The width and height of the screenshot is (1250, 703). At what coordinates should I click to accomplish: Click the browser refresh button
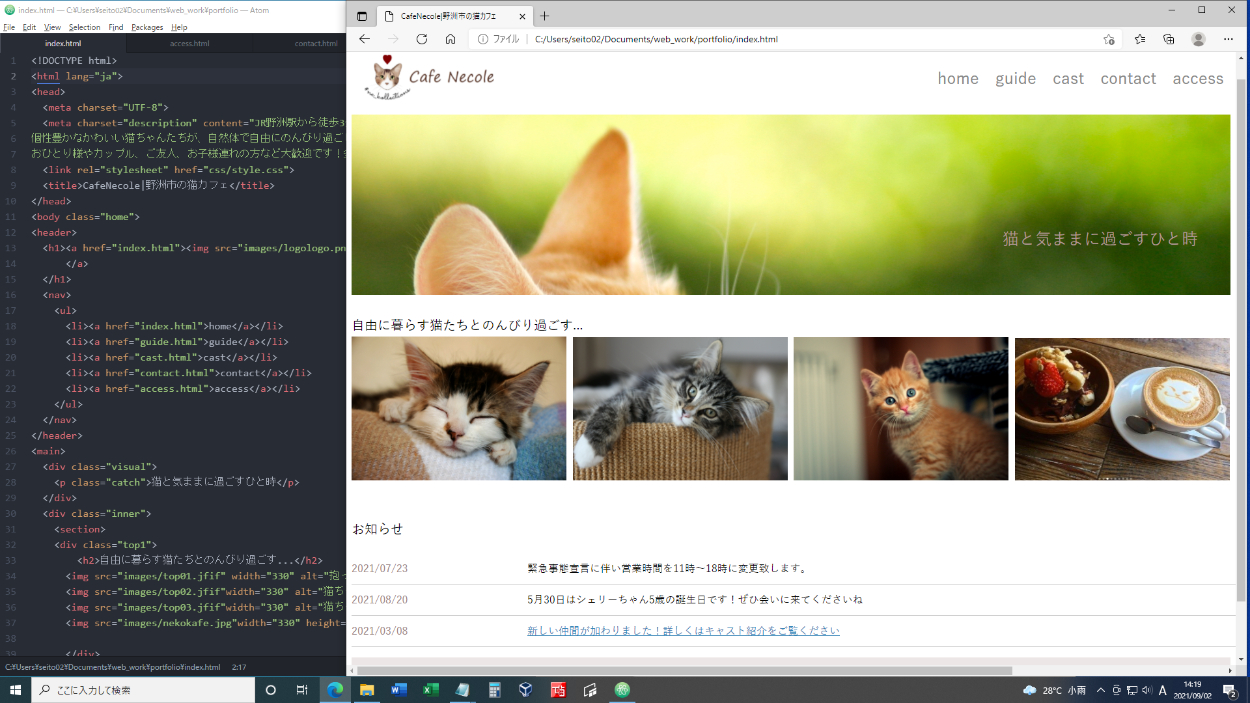pyautogui.click(x=422, y=39)
